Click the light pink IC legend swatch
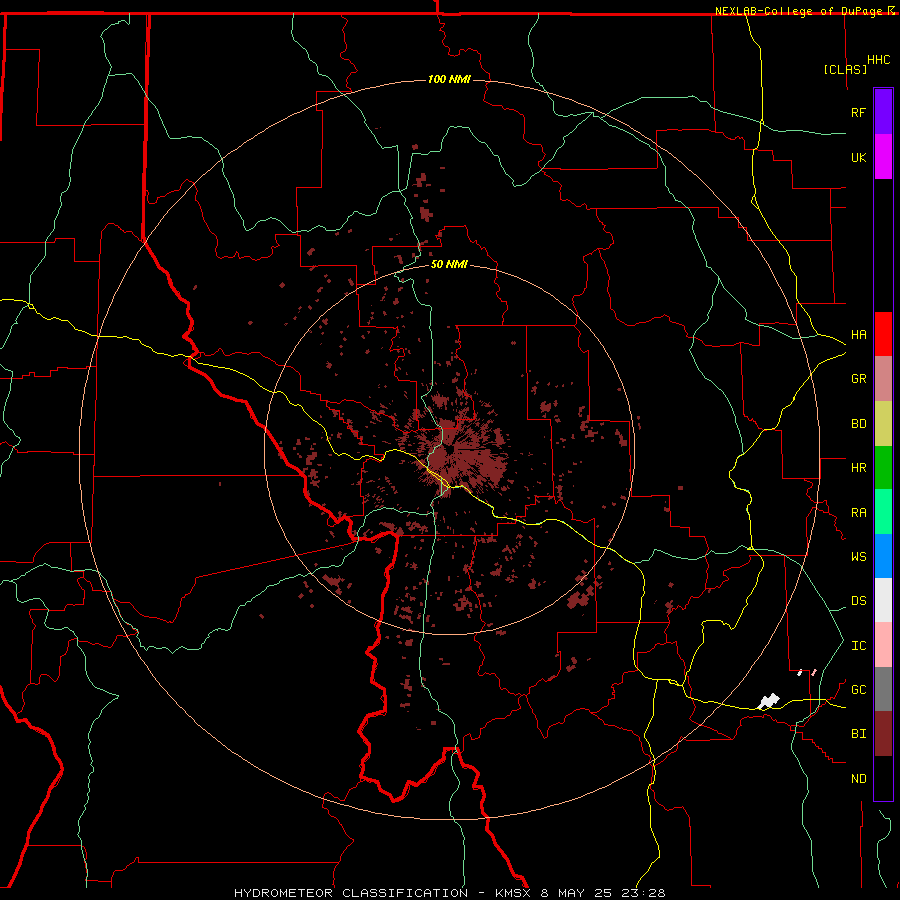Screen dimensions: 900x900 (x=883, y=645)
